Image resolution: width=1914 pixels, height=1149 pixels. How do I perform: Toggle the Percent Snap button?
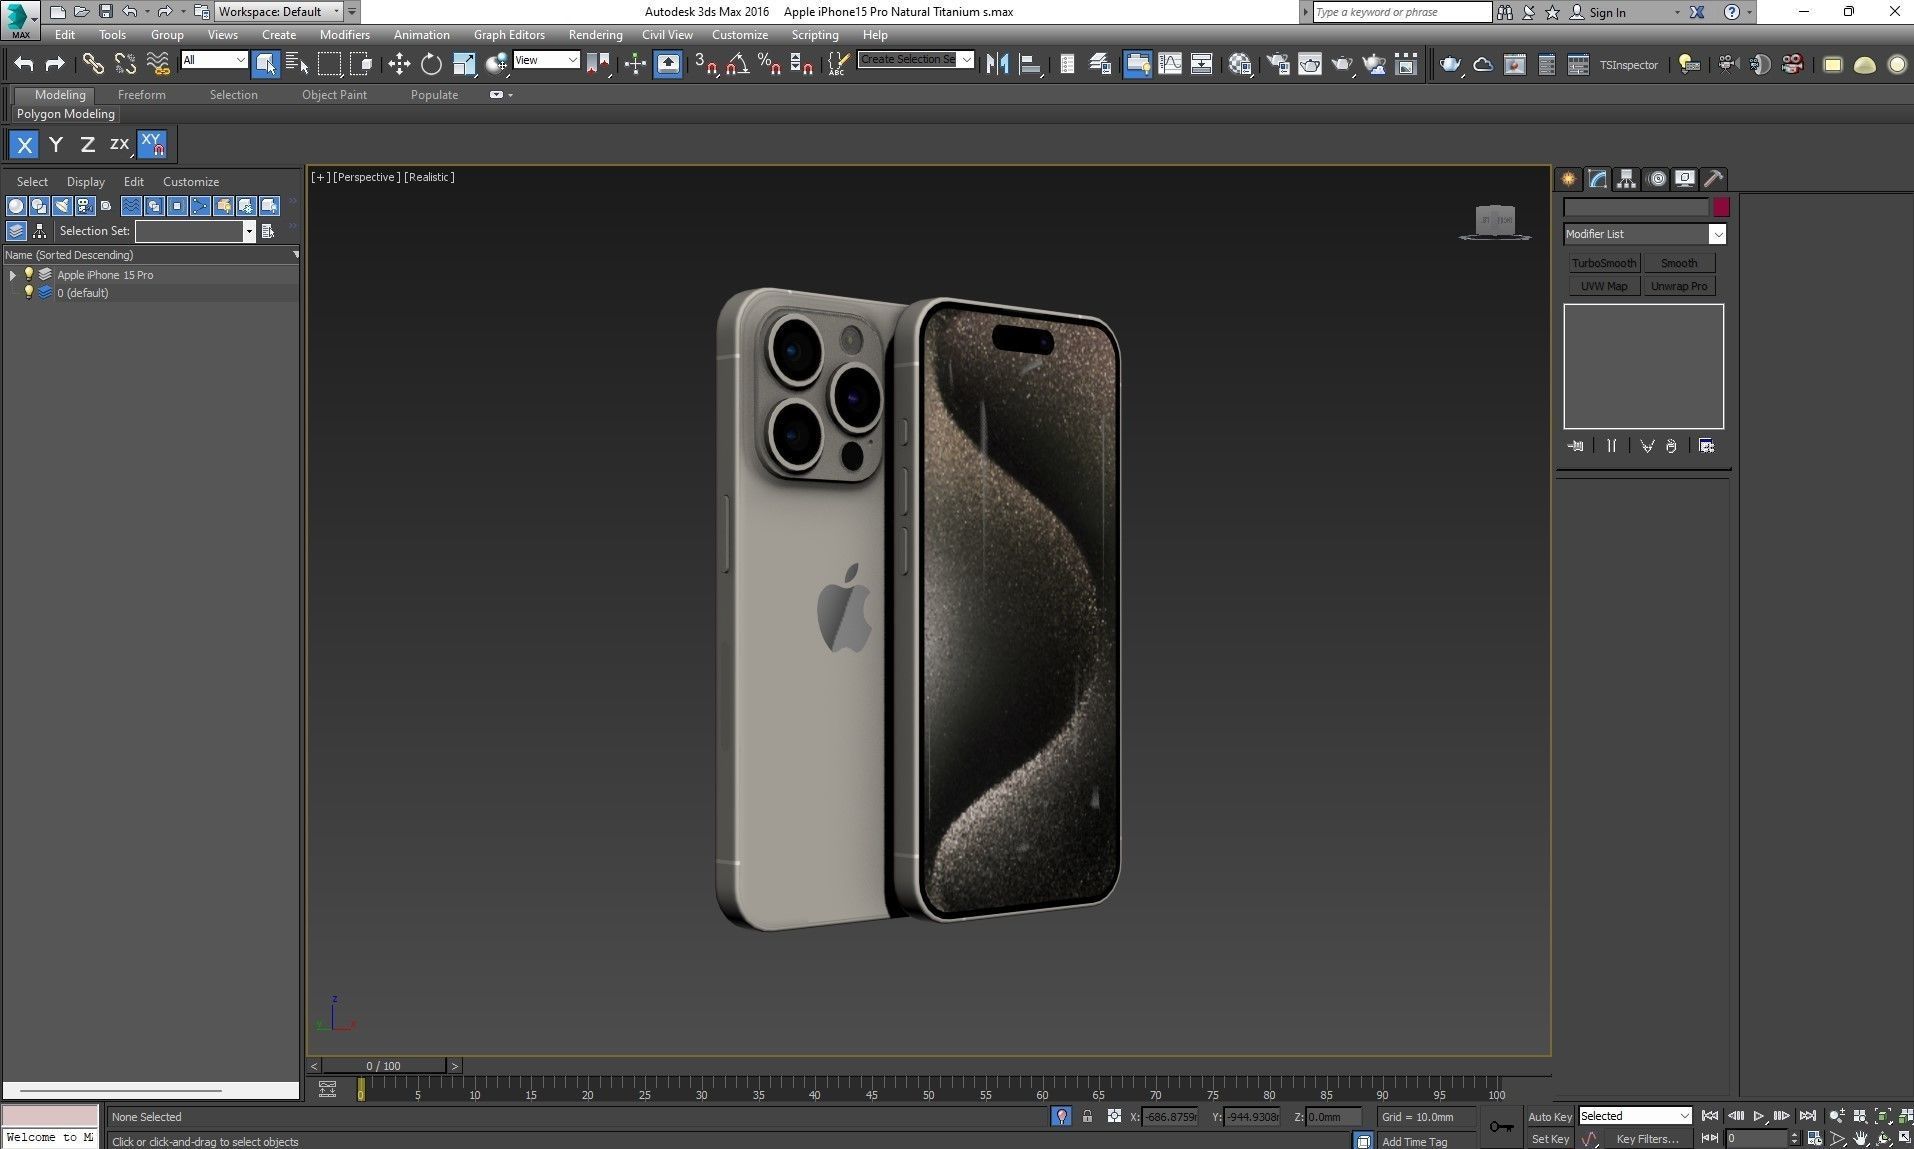click(x=769, y=64)
